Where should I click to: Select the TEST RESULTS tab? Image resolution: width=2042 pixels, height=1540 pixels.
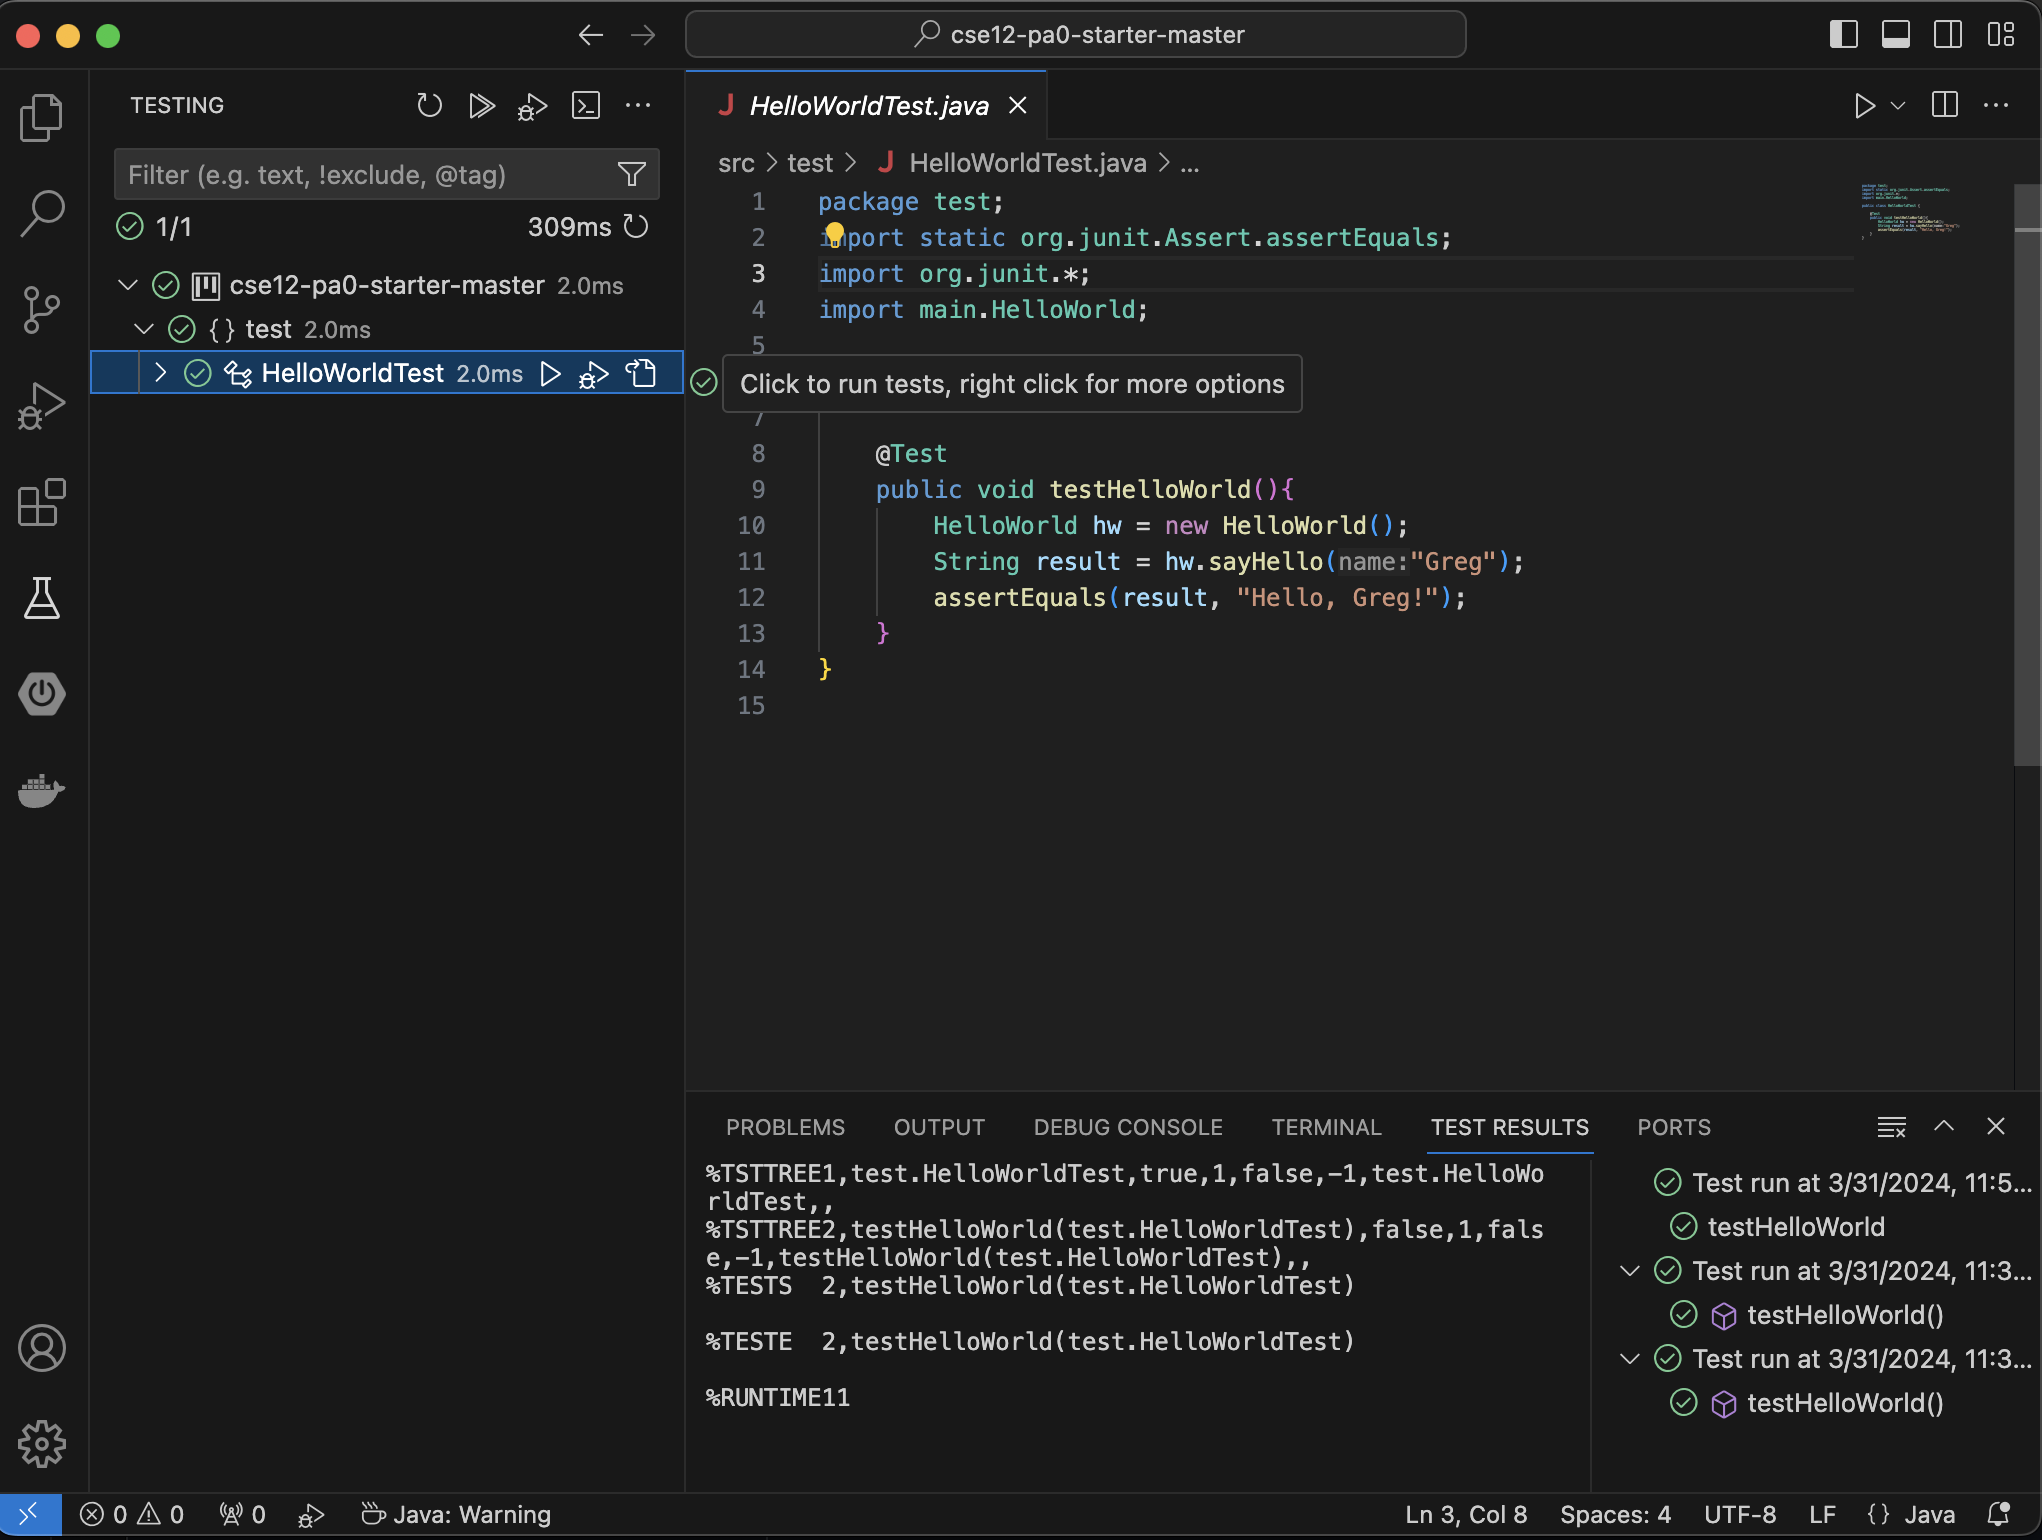tap(1509, 1127)
